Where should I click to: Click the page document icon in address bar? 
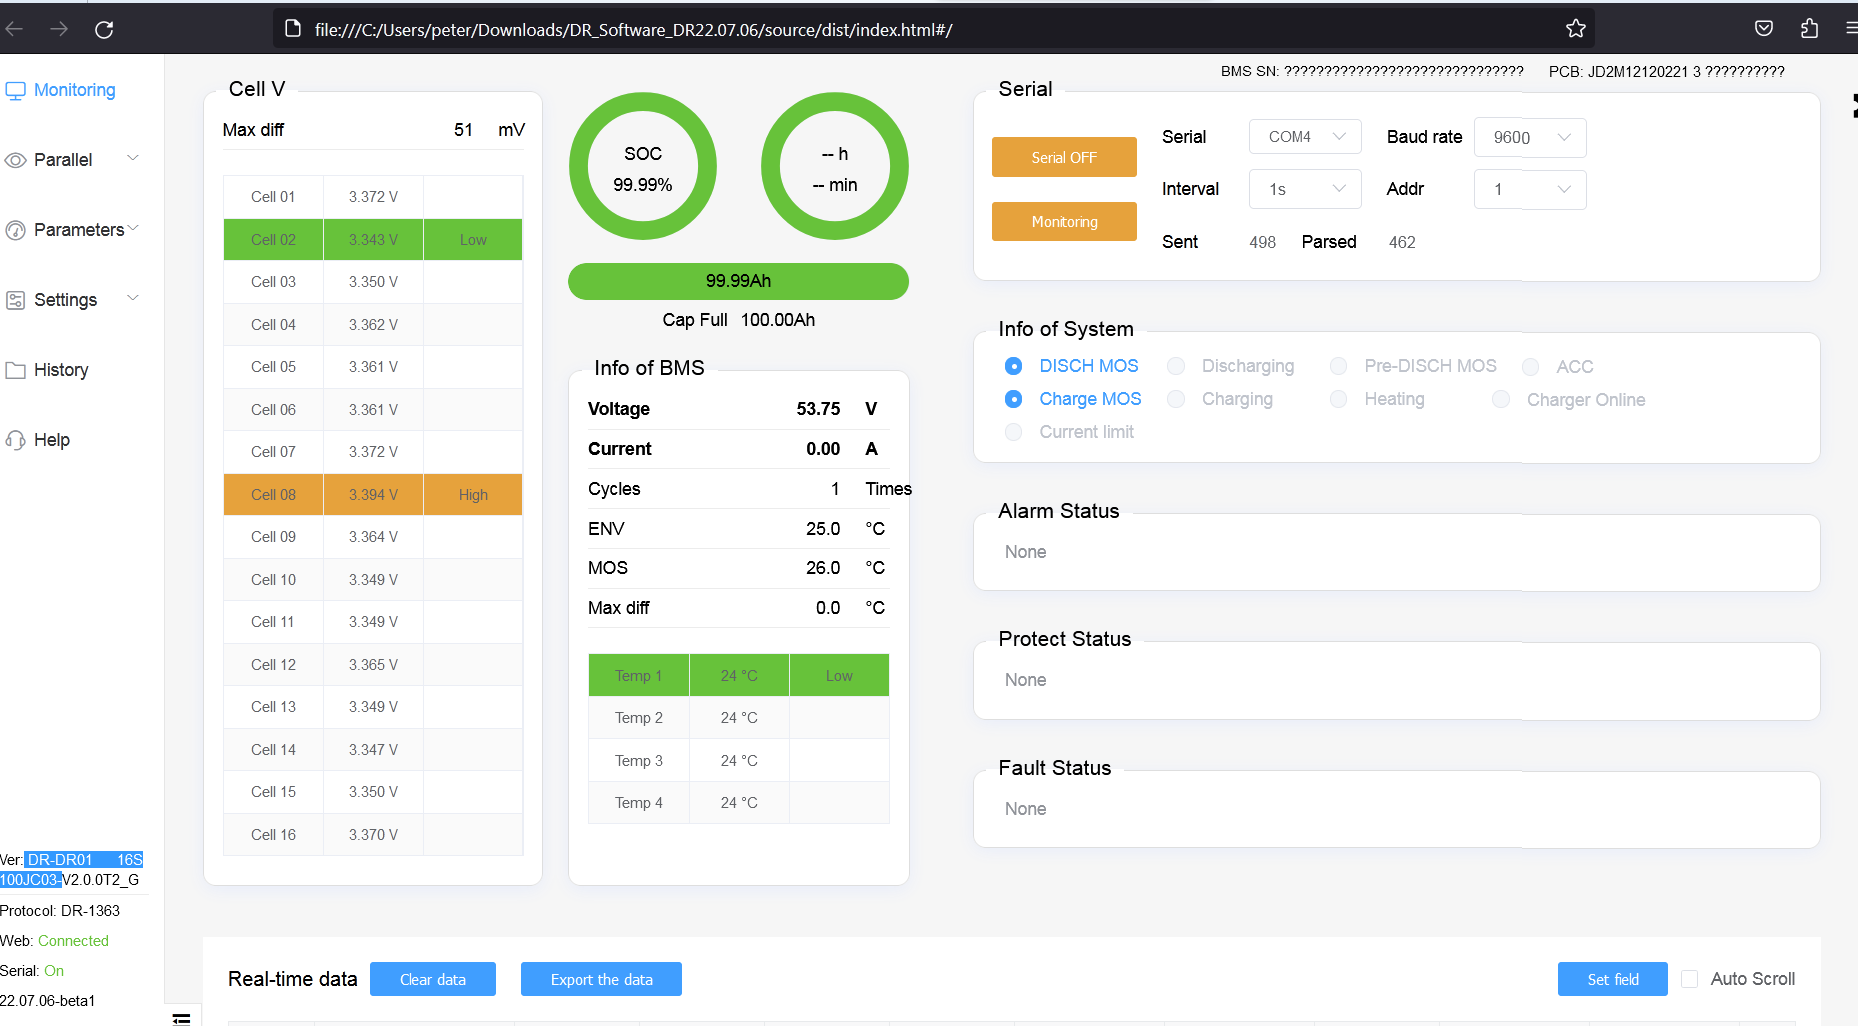point(292,28)
